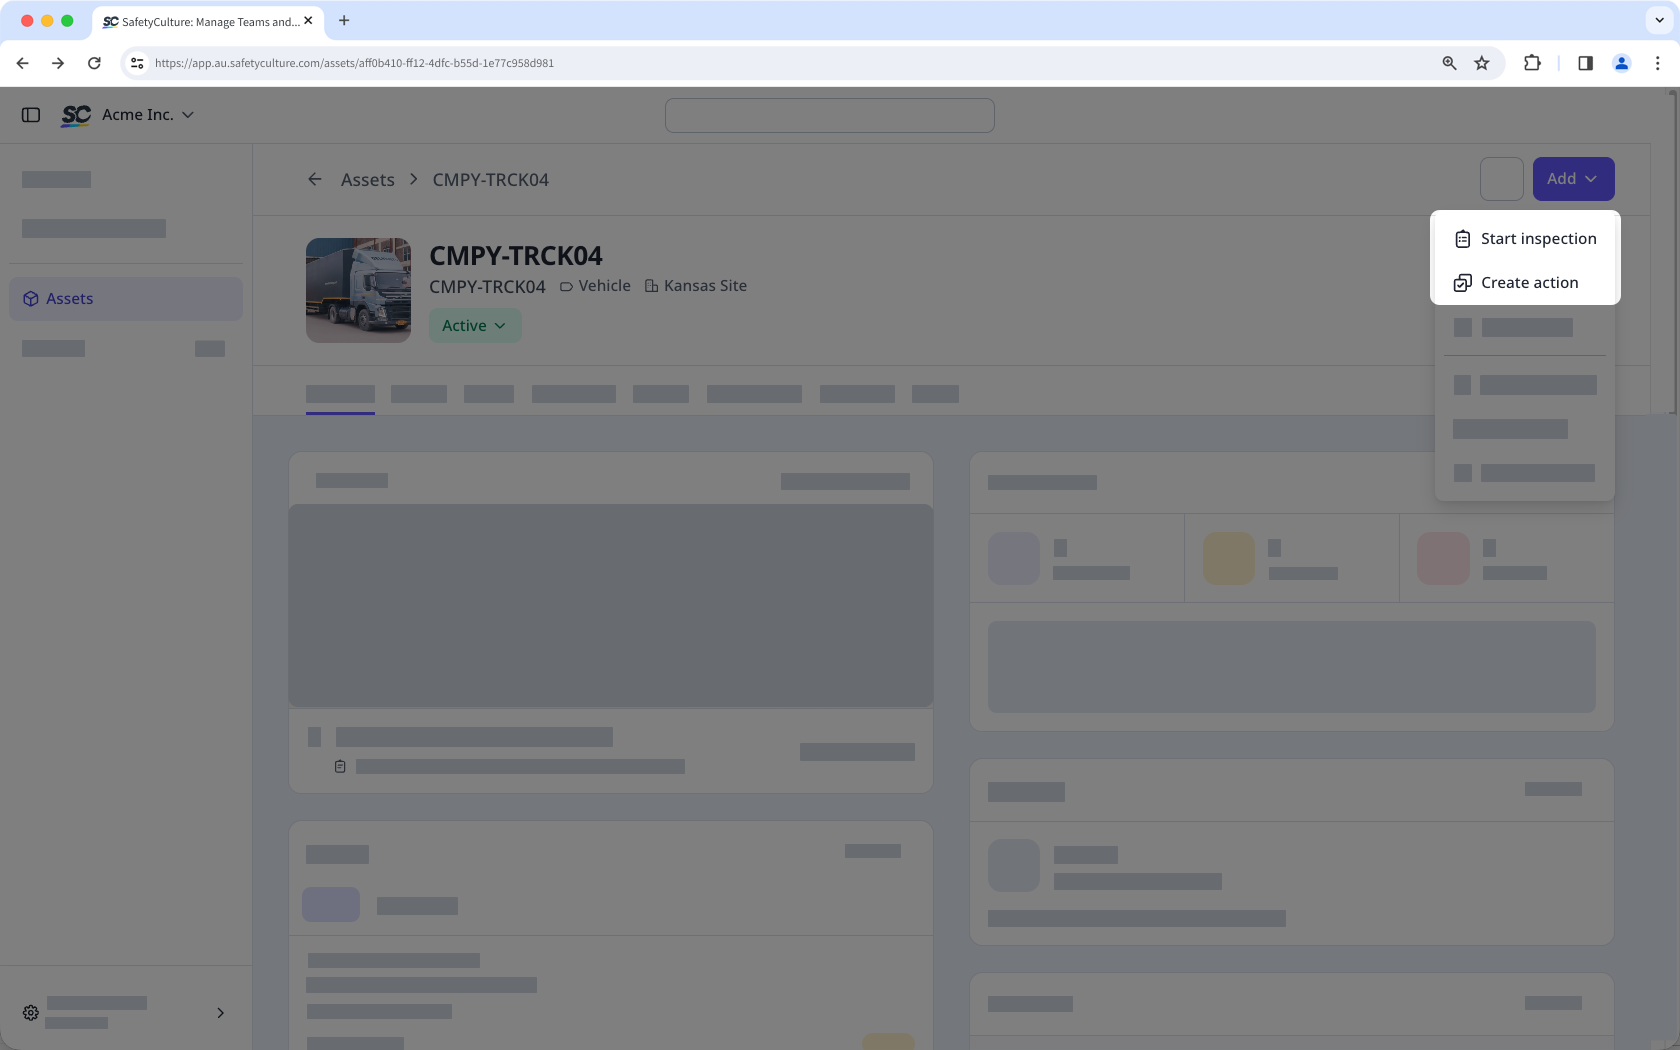Open the settings gear in sidebar footer
Screen dimensions: 1680x1050
coord(31,1013)
